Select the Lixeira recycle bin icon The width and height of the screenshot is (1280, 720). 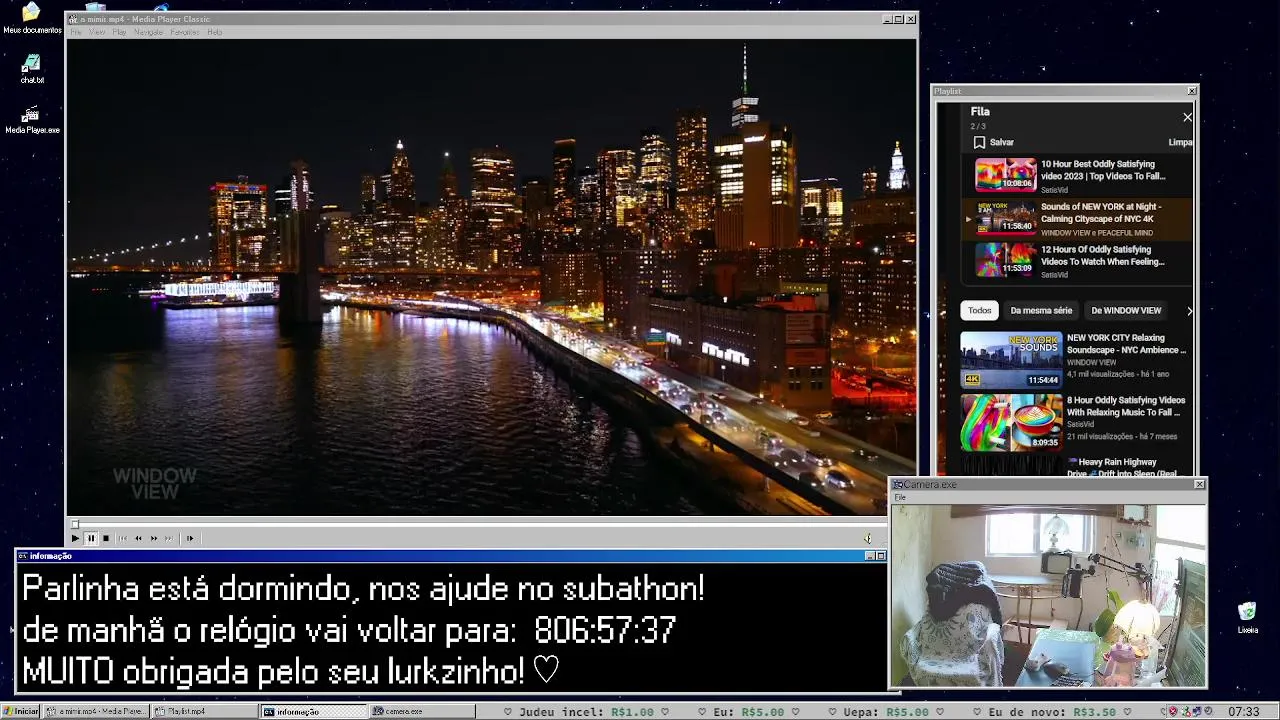point(1247,618)
